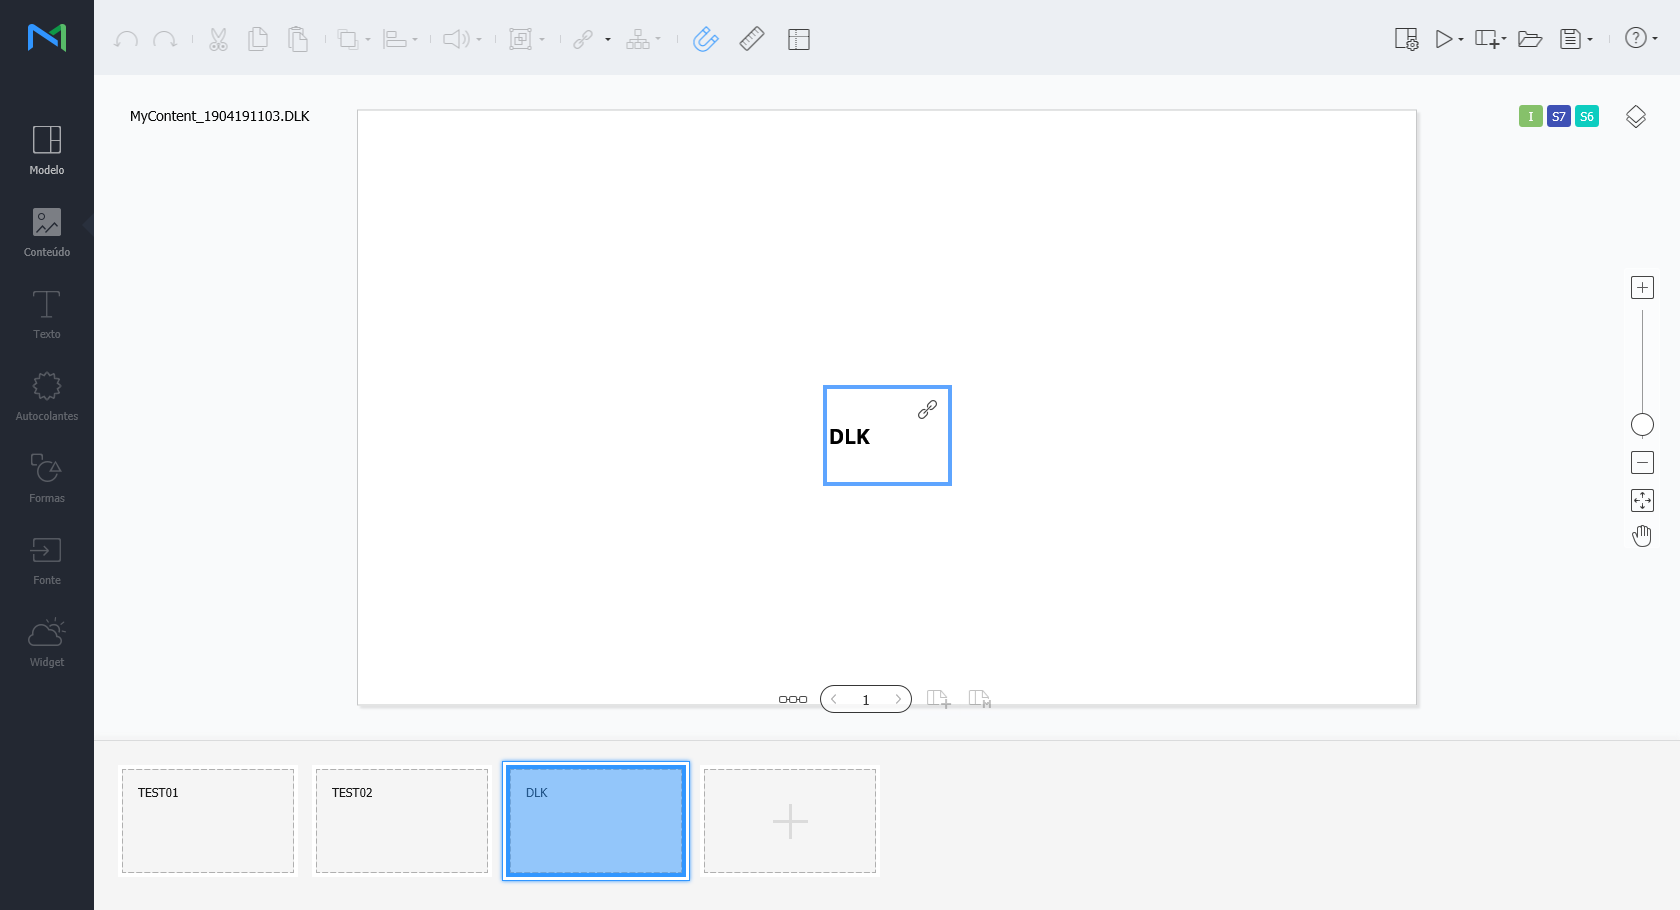Add a new page with plus tile
Image resolution: width=1680 pixels, height=910 pixels.
(x=790, y=821)
